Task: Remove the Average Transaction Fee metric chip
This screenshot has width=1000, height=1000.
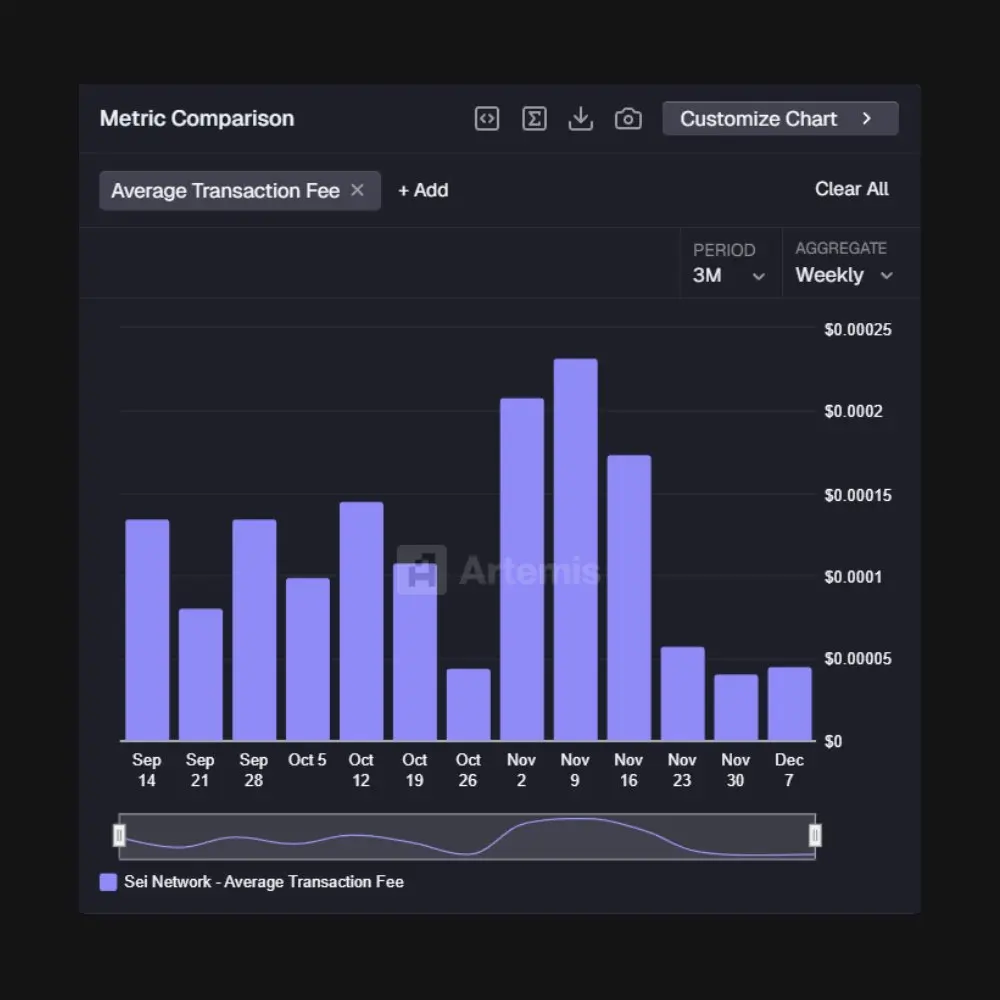Action: coord(357,190)
